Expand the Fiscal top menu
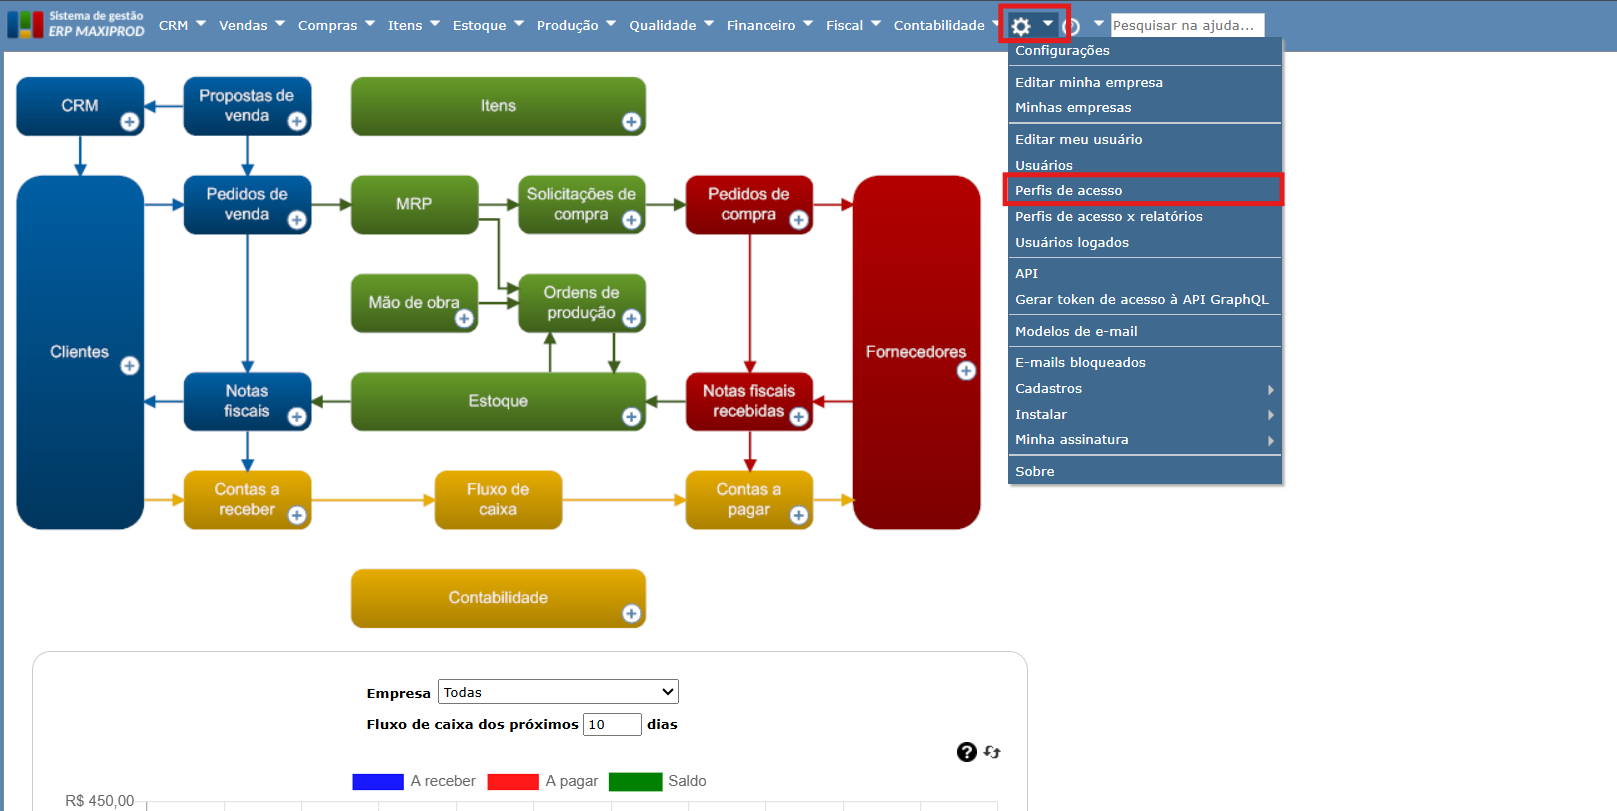1617x811 pixels. (x=853, y=25)
